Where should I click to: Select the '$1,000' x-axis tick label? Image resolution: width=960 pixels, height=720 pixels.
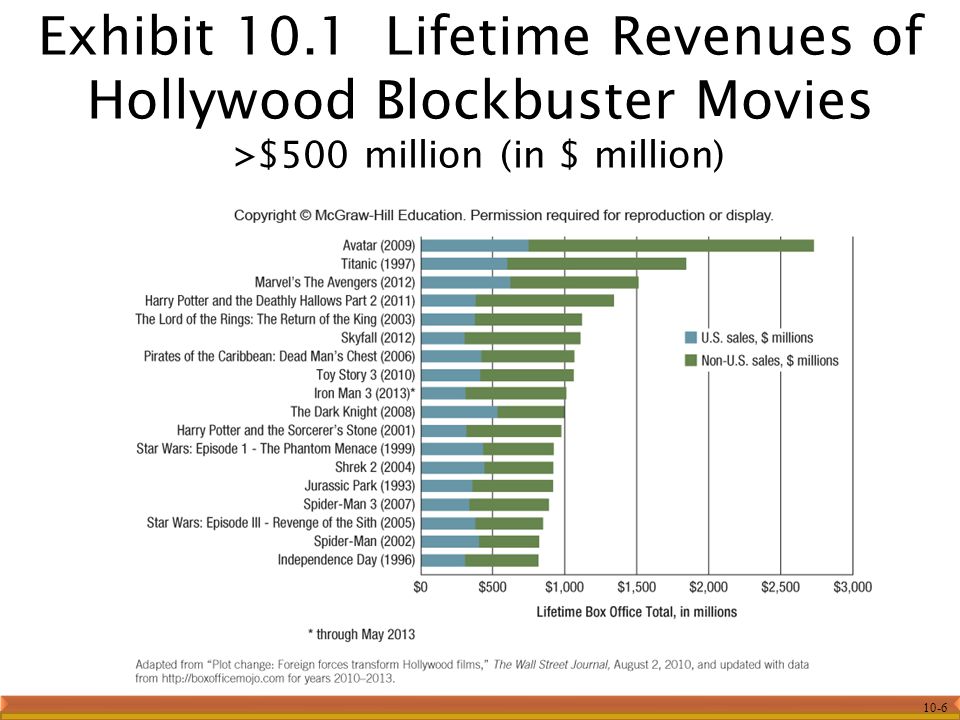point(564,587)
